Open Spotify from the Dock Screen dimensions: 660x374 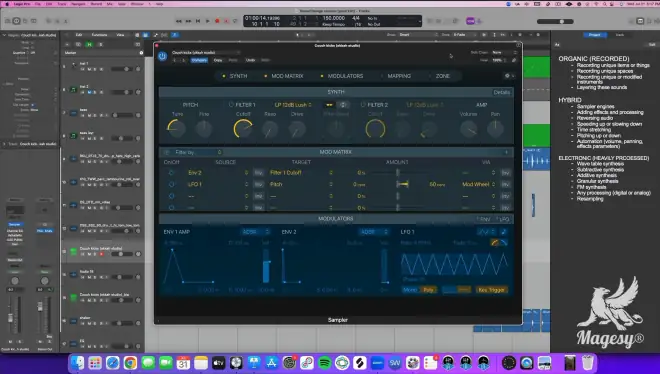[x=325, y=363]
